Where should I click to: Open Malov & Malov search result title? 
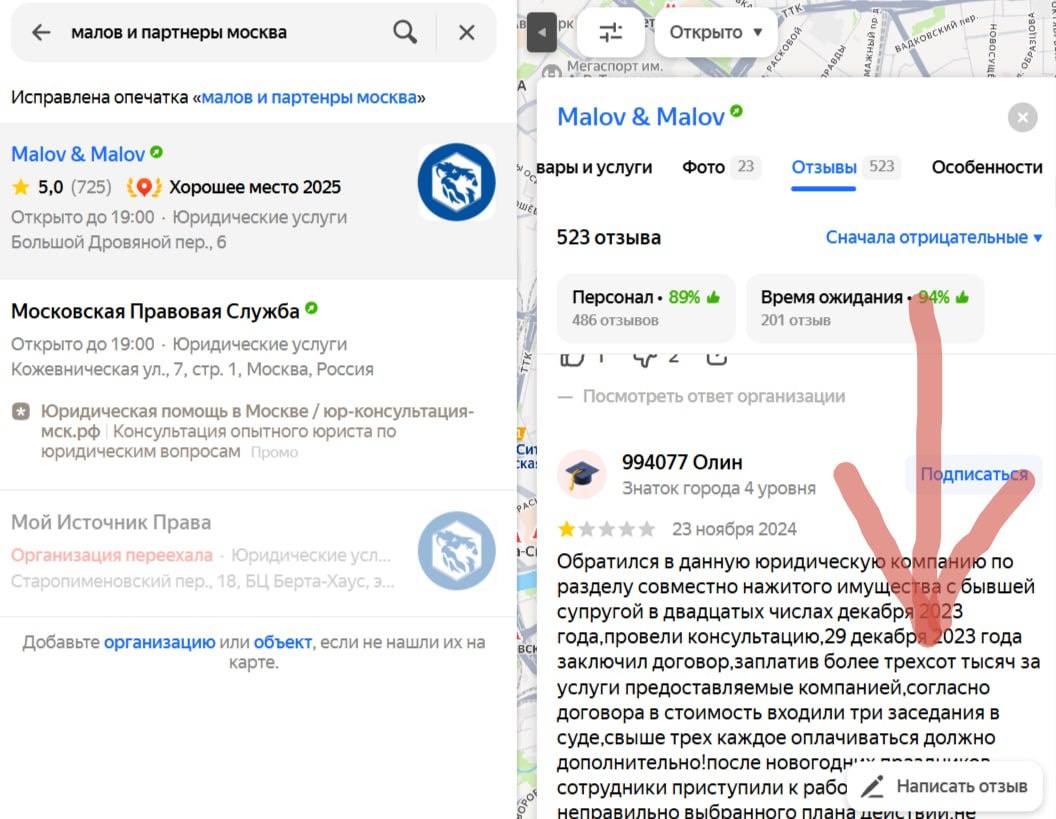click(x=78, y=154)
